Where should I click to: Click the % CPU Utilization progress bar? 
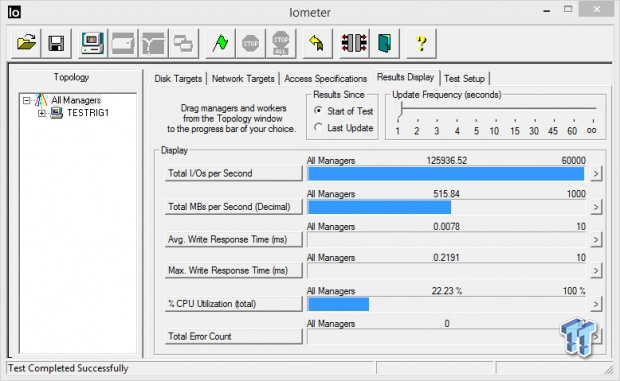(x=446, y=304)
